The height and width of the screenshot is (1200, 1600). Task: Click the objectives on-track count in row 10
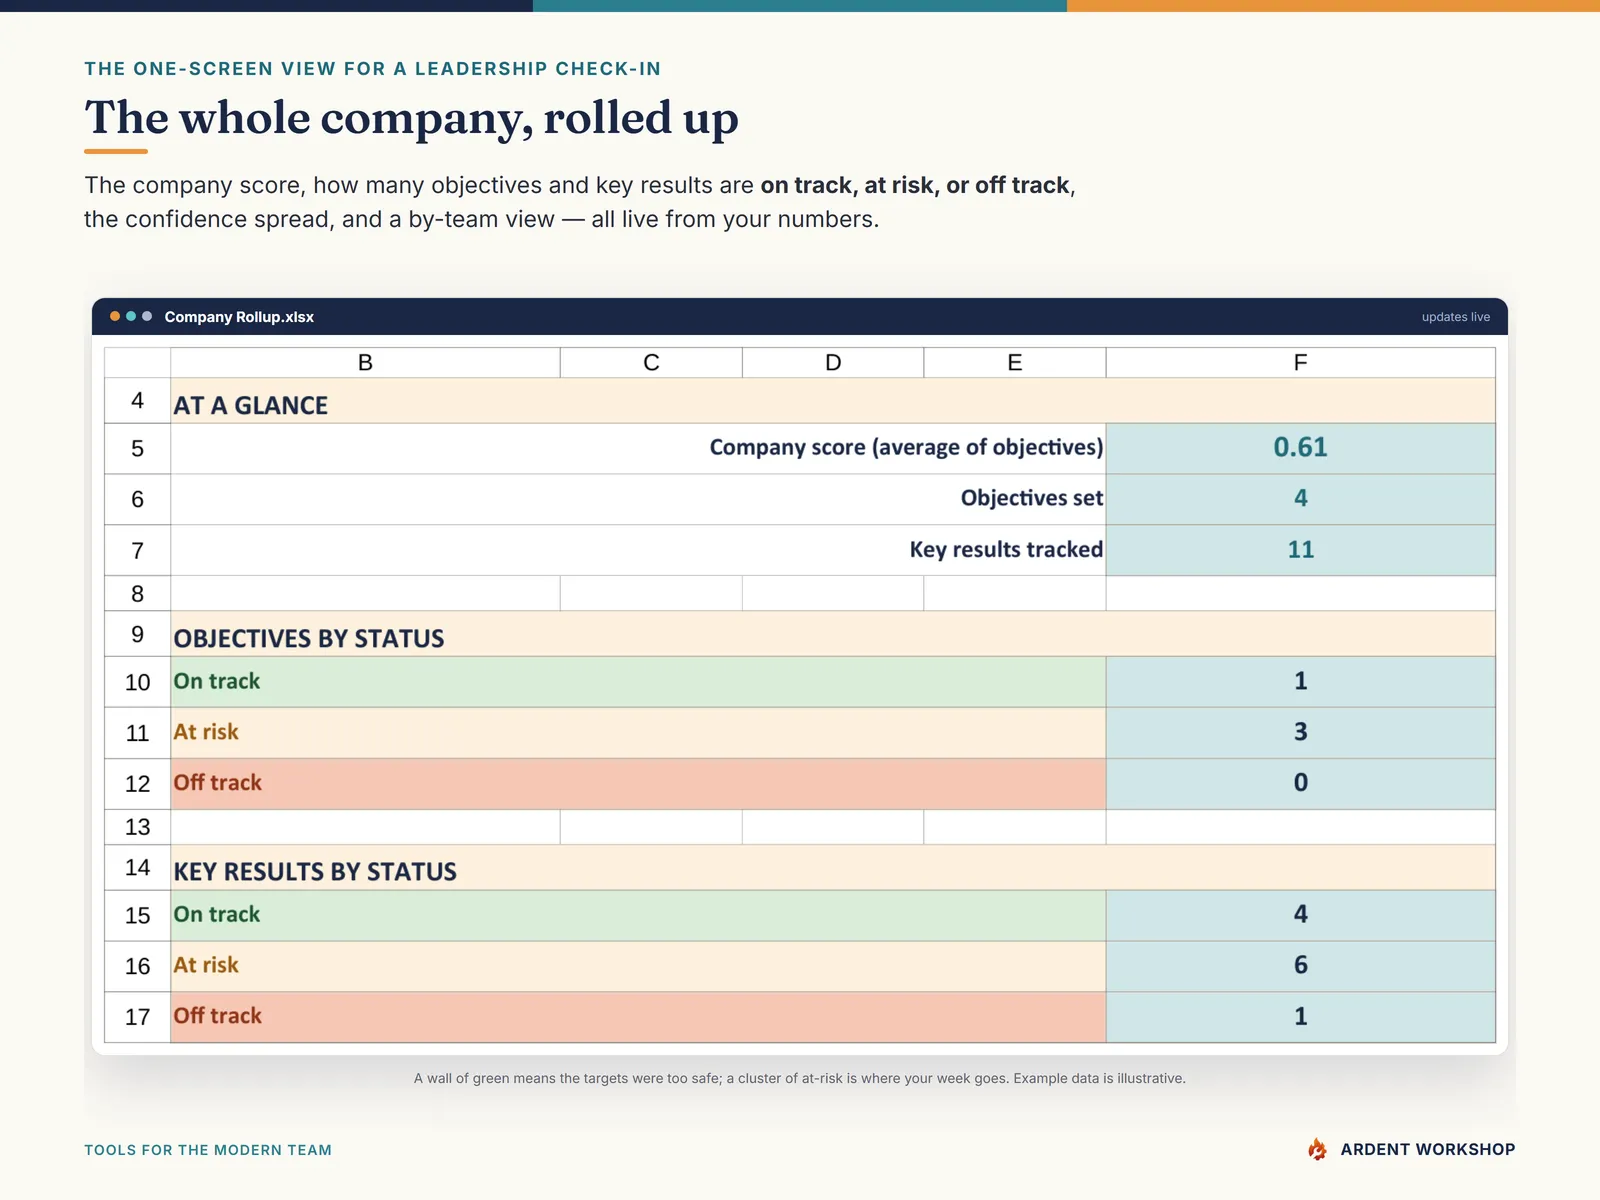[x=1300, y=682]
